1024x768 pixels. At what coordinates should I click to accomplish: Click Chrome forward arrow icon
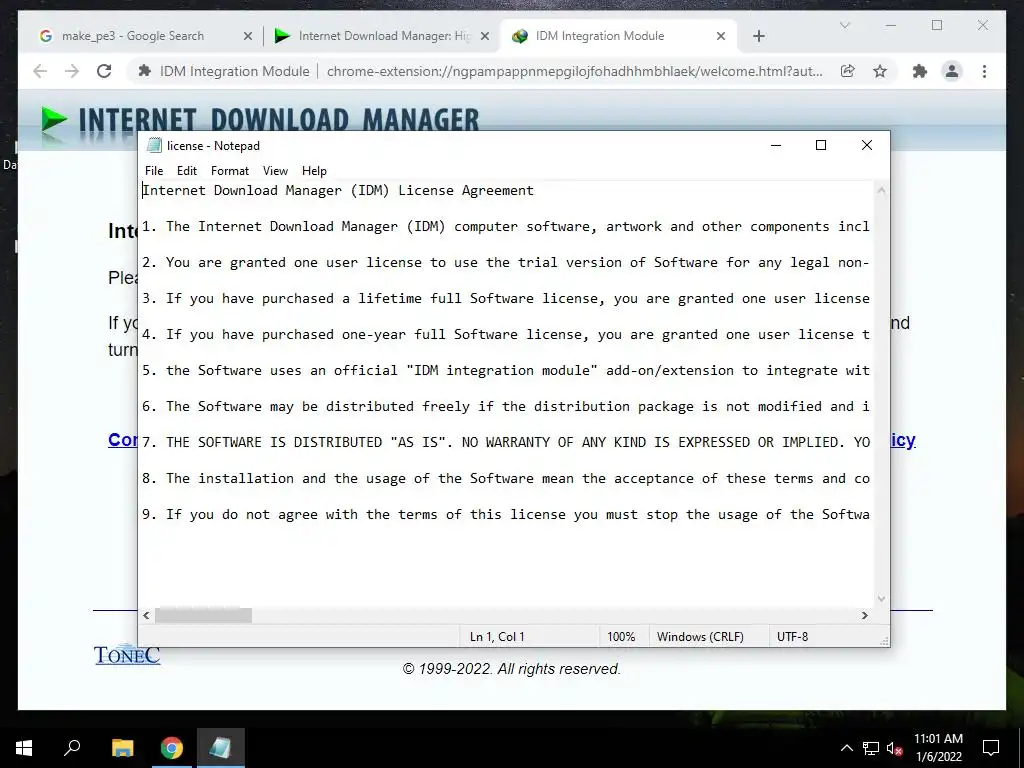coord(72,71)
